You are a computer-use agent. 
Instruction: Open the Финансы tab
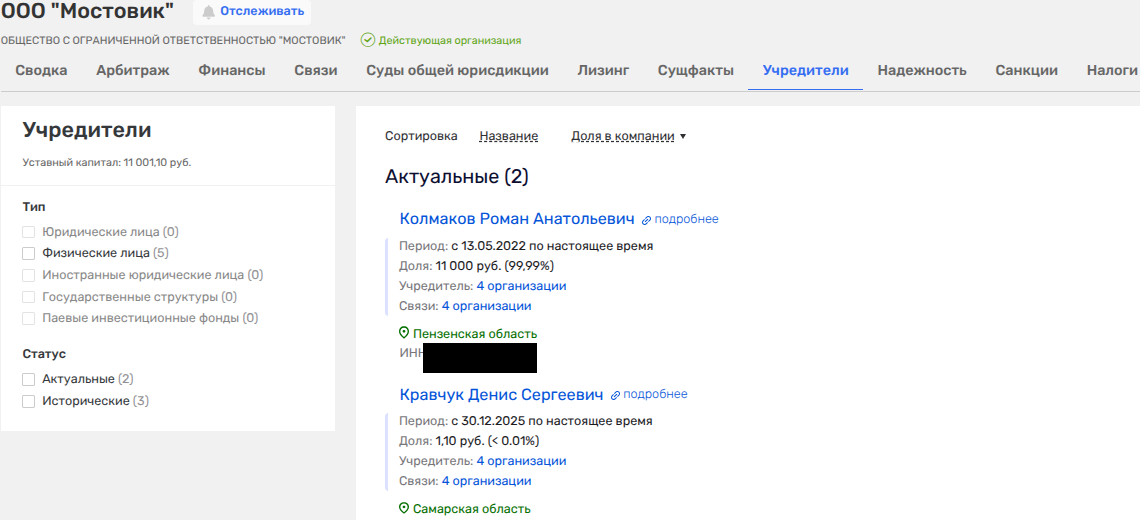click(232, 70)
